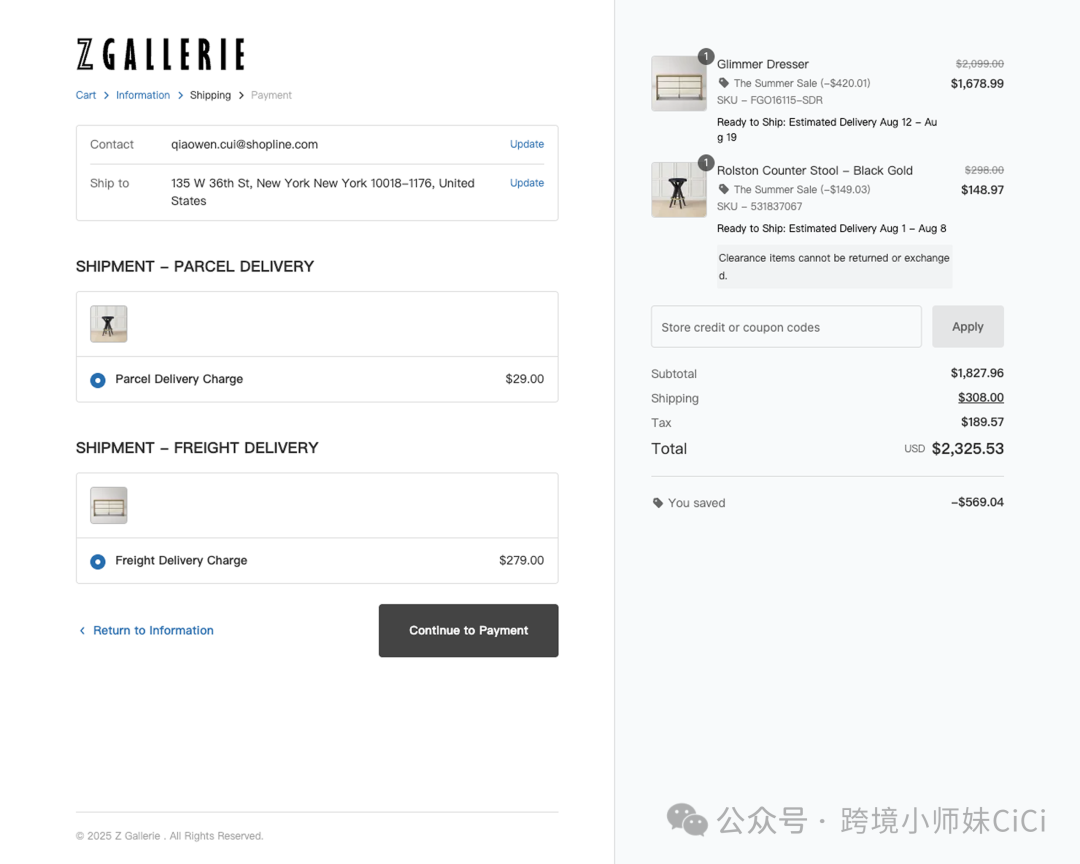Click the Summer Sale tag icon on Glimmer Dresser
The width and height of the screenshot is (1080, 864).
(722, 82)
